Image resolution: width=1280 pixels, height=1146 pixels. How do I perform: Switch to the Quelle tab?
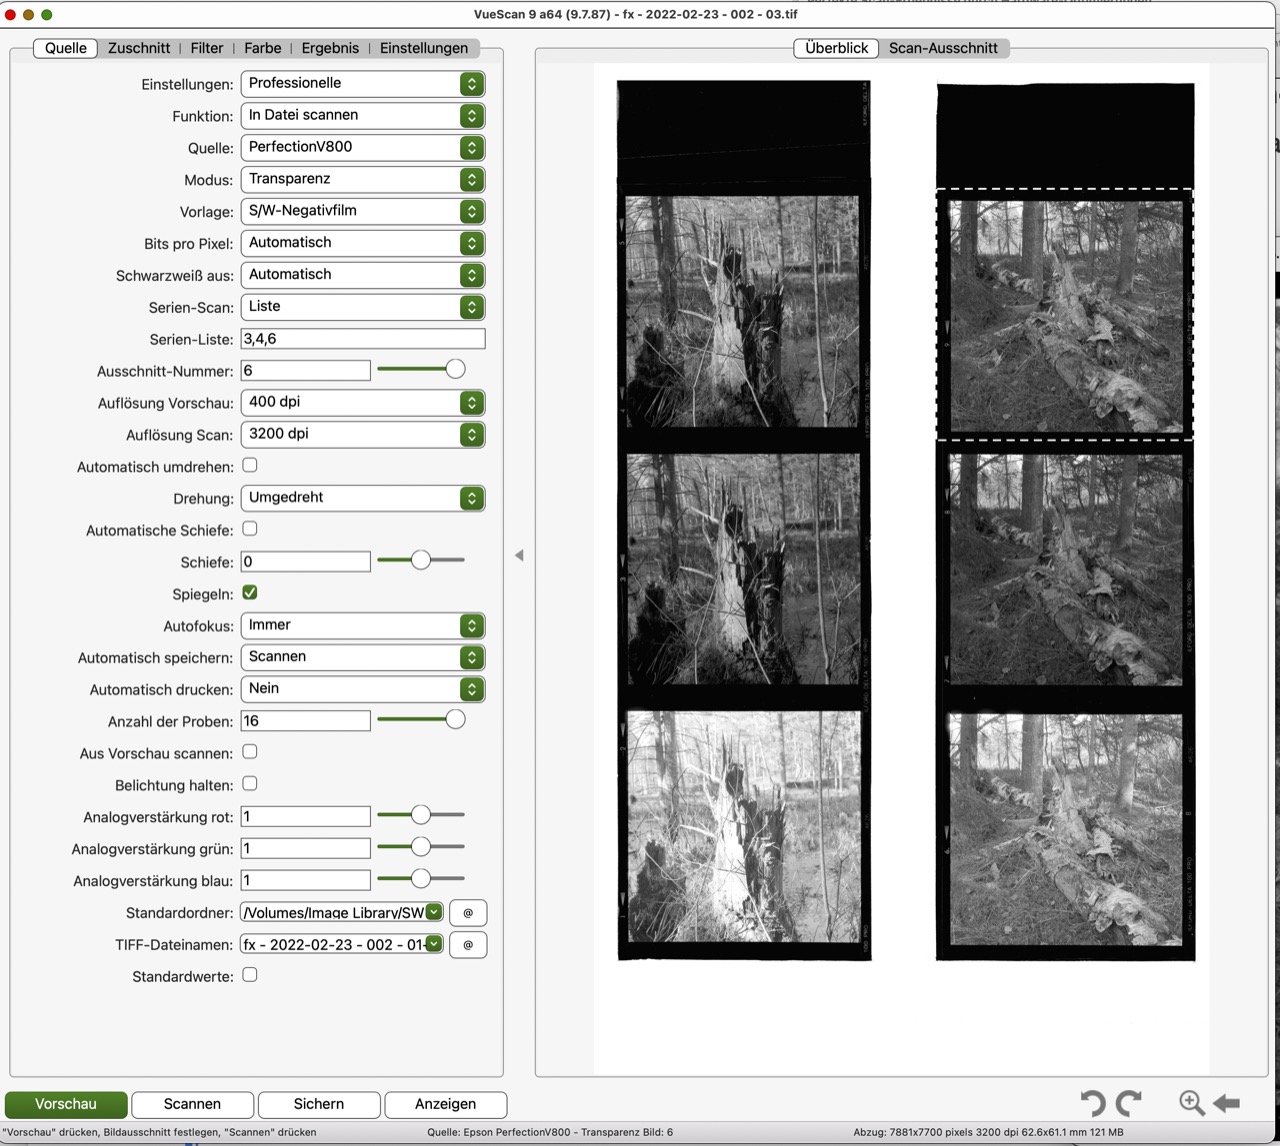coord(66,48)
